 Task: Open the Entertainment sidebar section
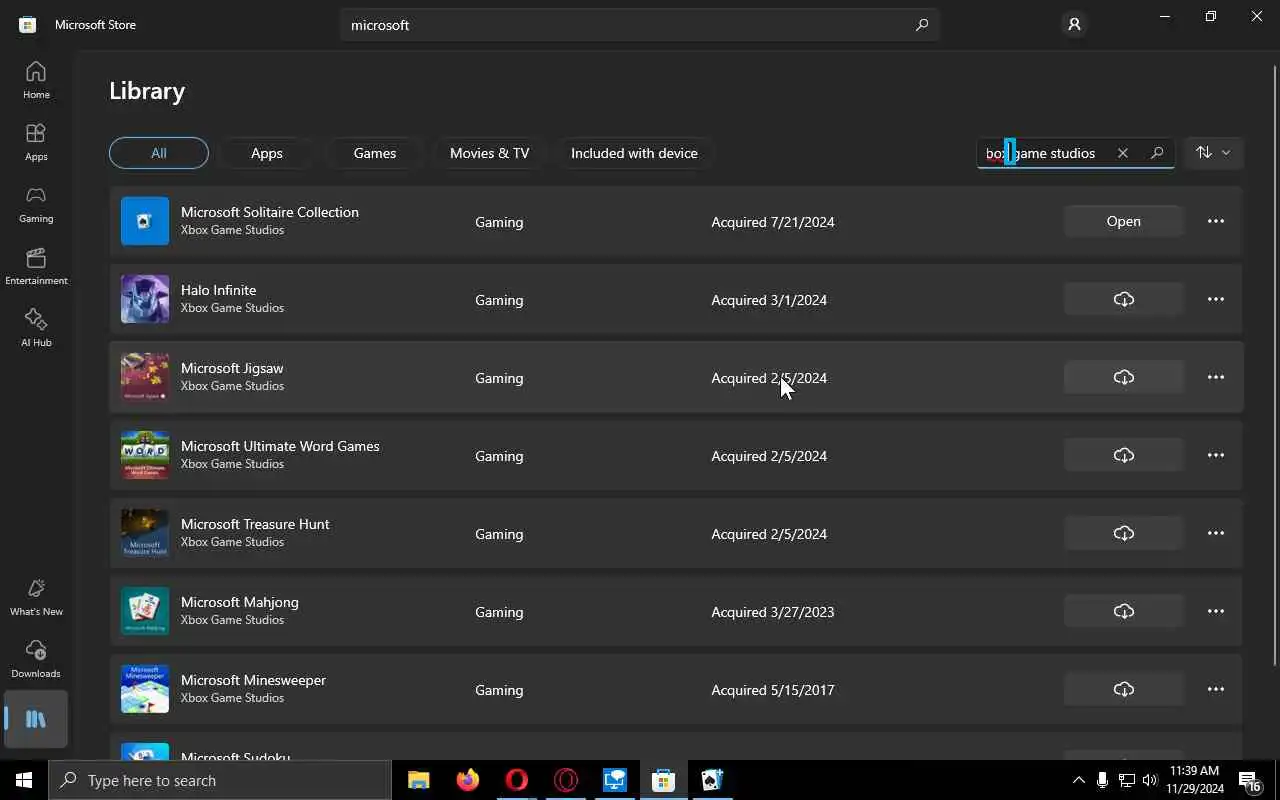(36, 266)
